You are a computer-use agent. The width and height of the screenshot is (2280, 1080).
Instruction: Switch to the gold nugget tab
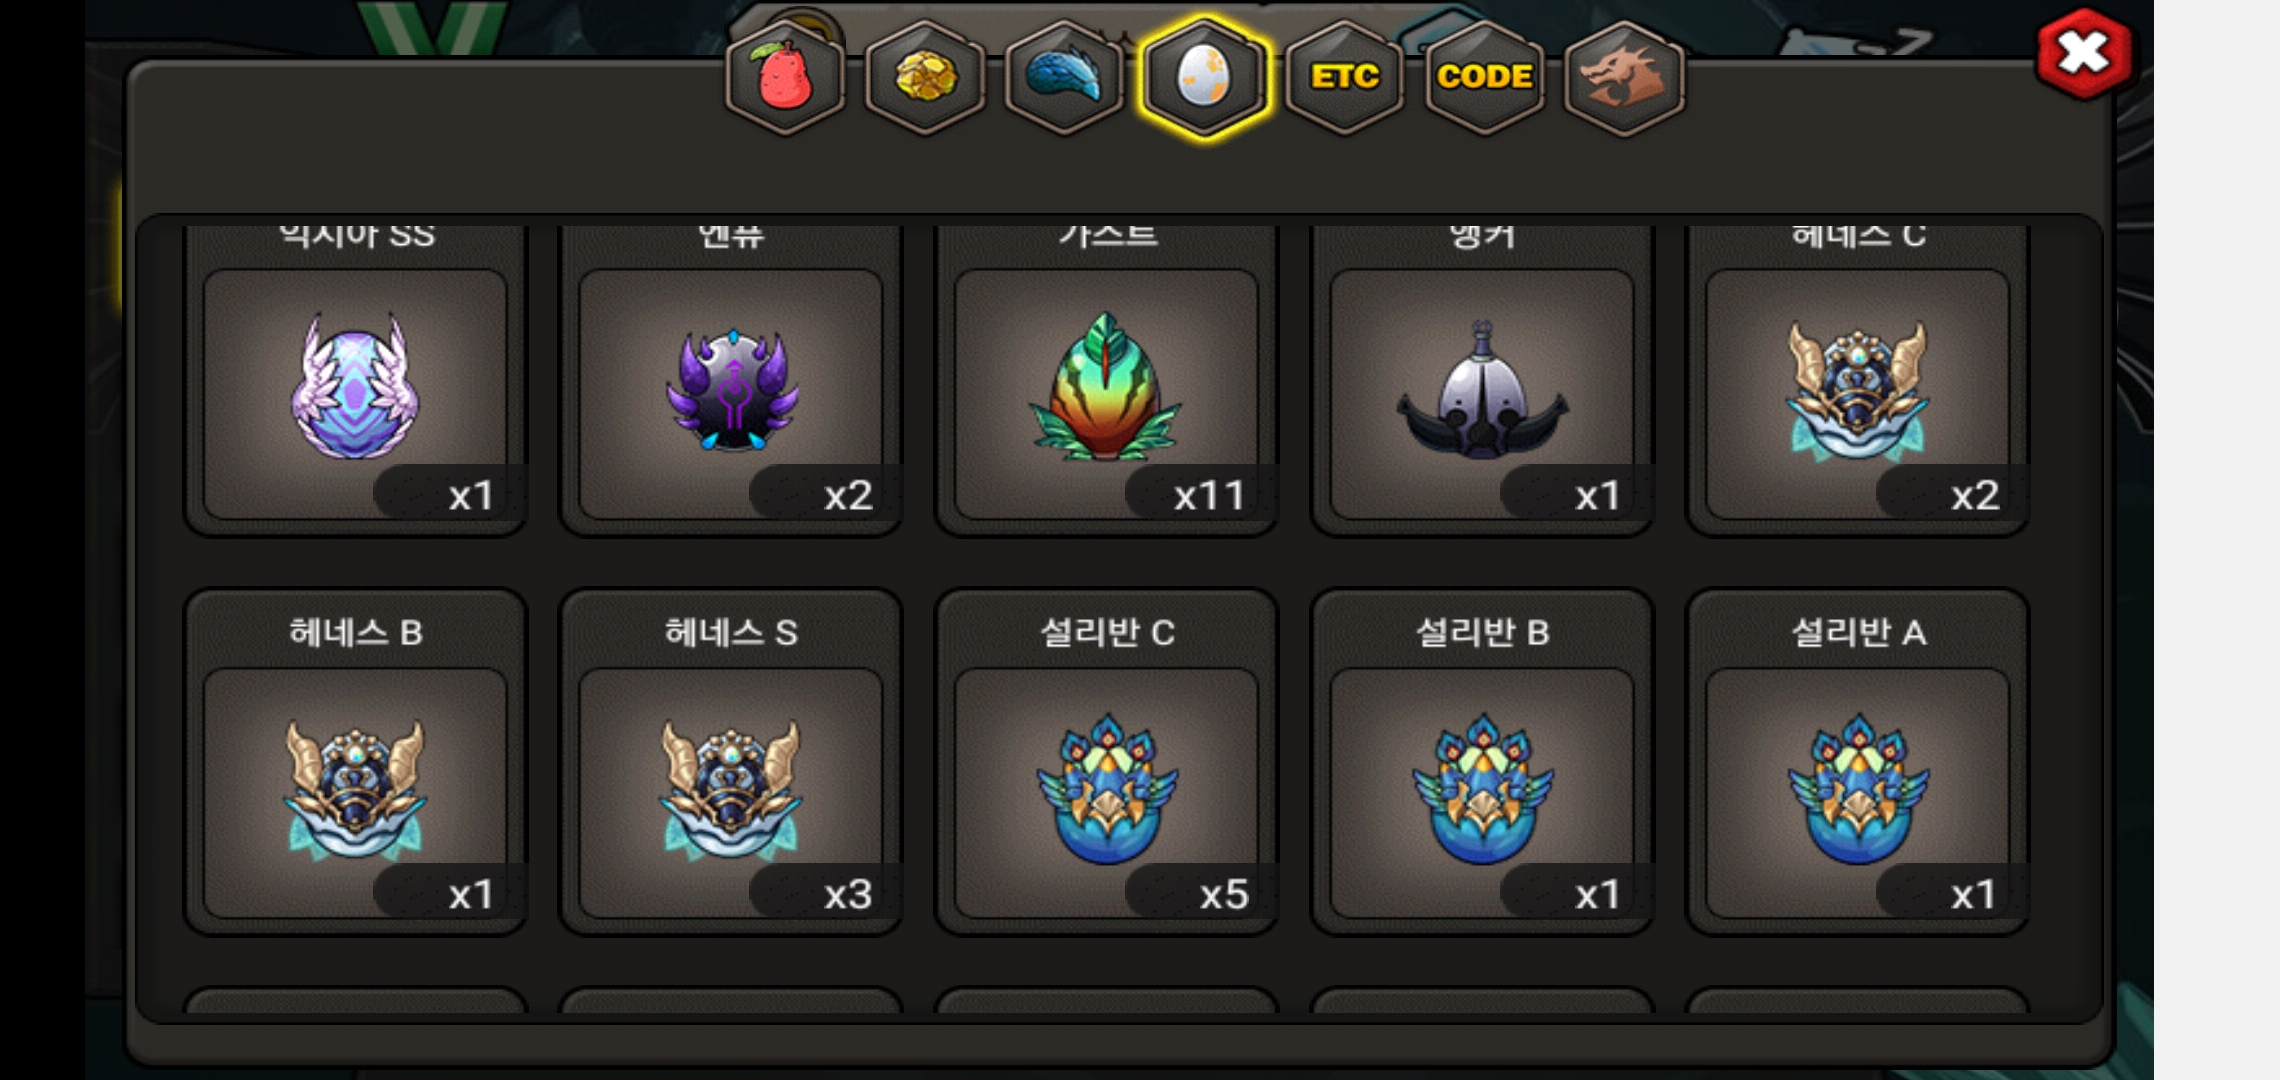(x=925, y=78)
